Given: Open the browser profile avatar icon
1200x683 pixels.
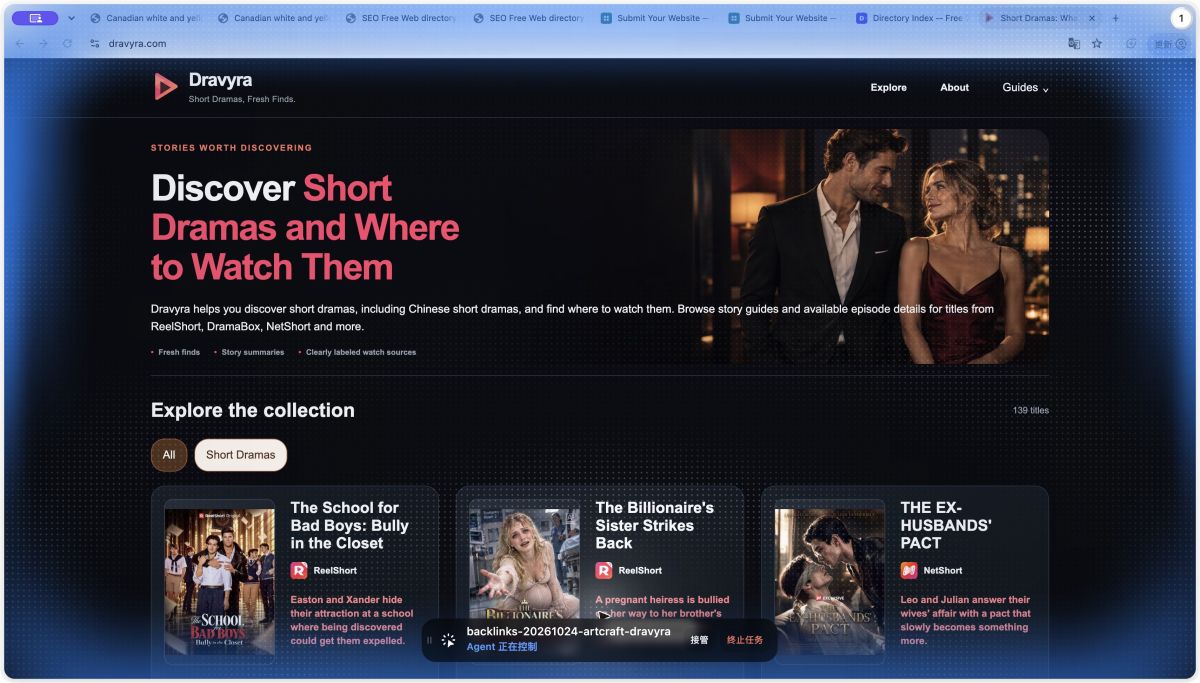Looking at the screenshot, I should point(1180,44).
